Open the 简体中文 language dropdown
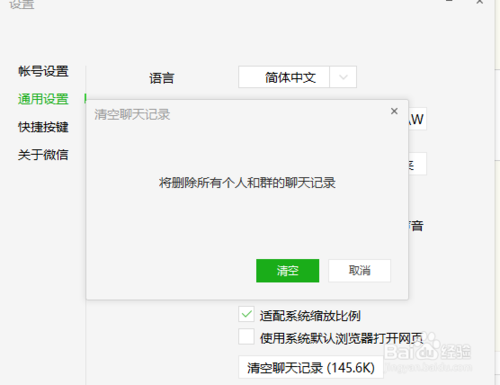500x385 pixels. tap(297, 77)
